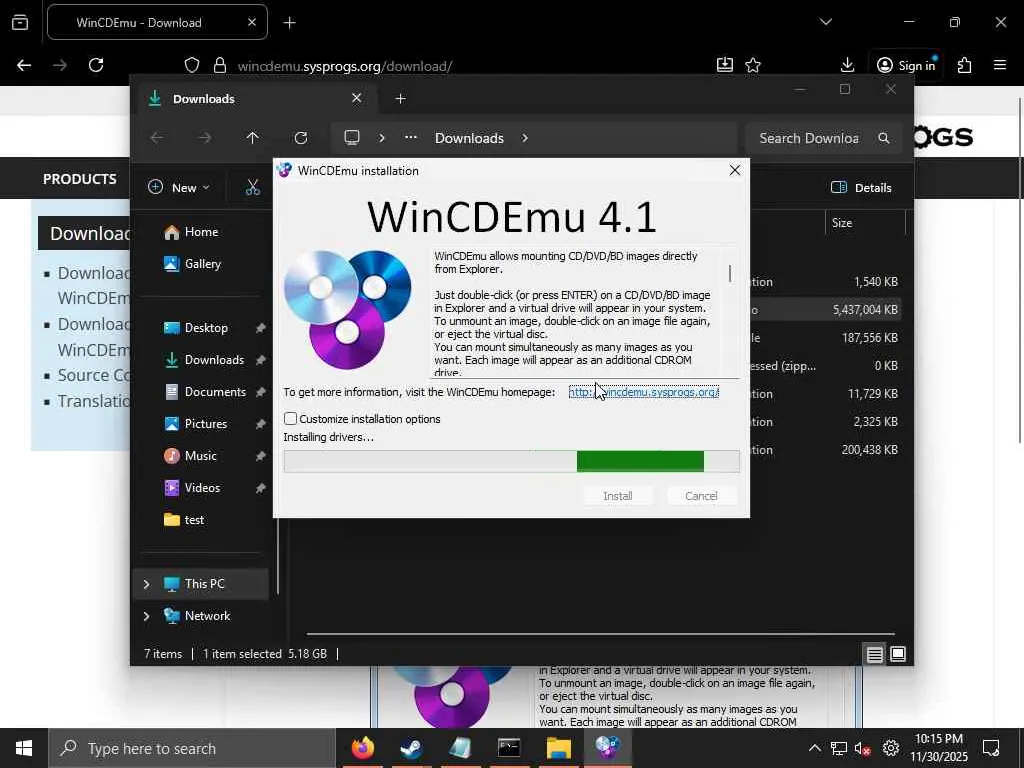Open the wincdemu.sysprogs.org homepage link

pyautogui.click(x=644, y=392)
